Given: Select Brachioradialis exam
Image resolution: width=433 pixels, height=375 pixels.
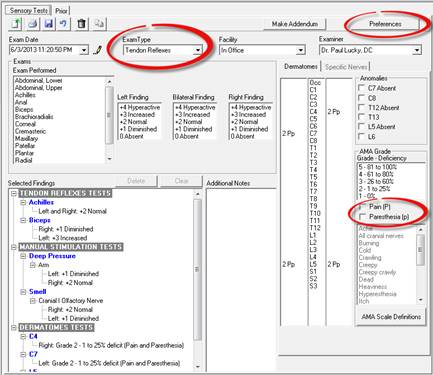Looking at the screenshot, I should click(x=34, y=117).
